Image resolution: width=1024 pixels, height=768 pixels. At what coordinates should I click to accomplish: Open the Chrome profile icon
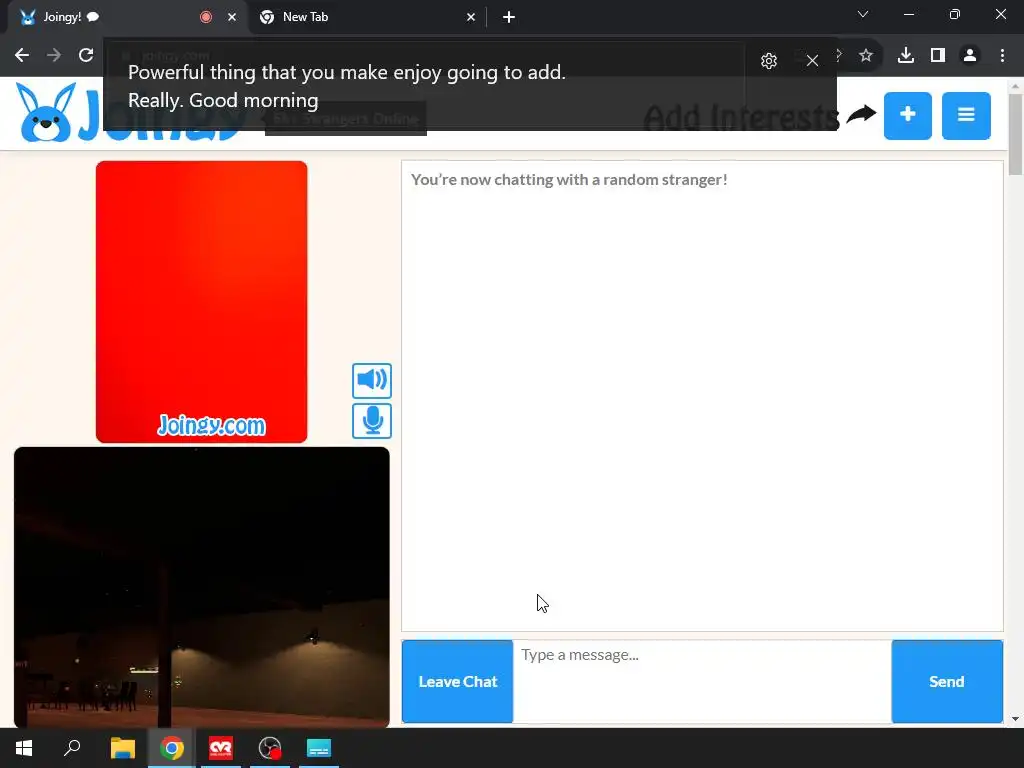pyautogui.click(x=970, y=56)
